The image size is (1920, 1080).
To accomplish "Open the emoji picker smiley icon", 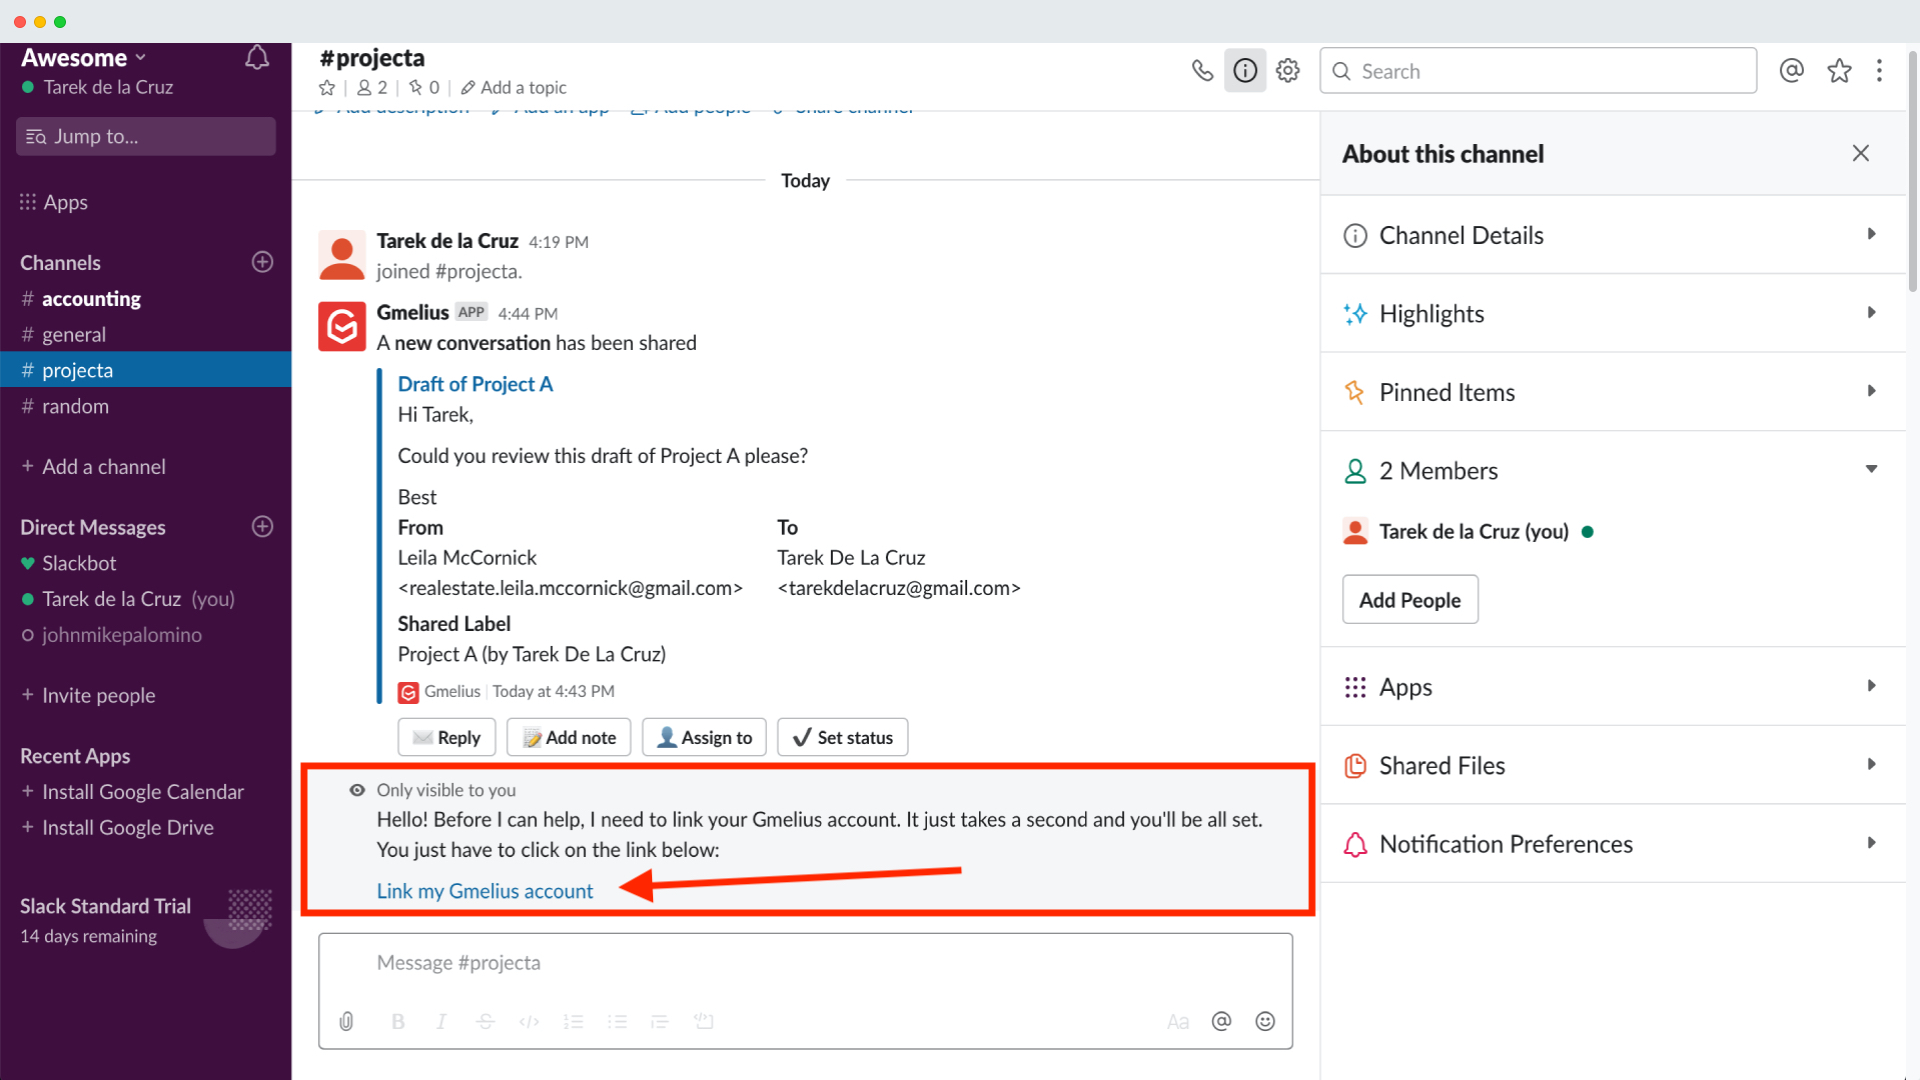I will [x=1265, y=1021].
